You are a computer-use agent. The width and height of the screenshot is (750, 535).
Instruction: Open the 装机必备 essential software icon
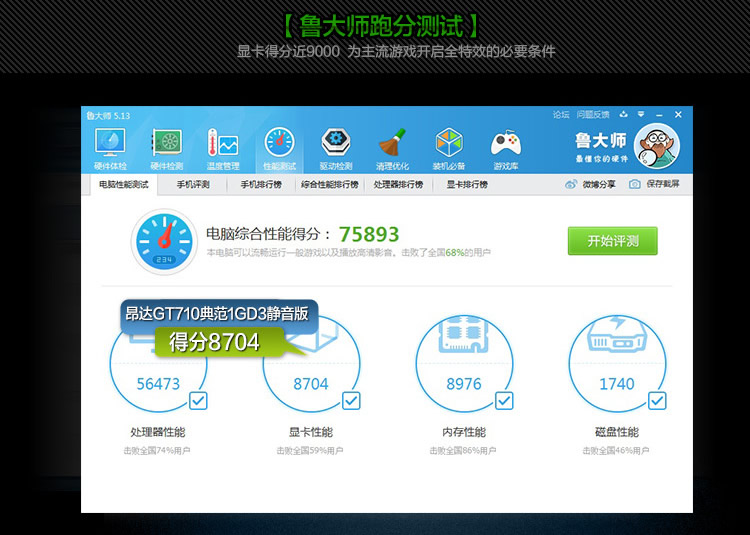[x=449, y=142]
